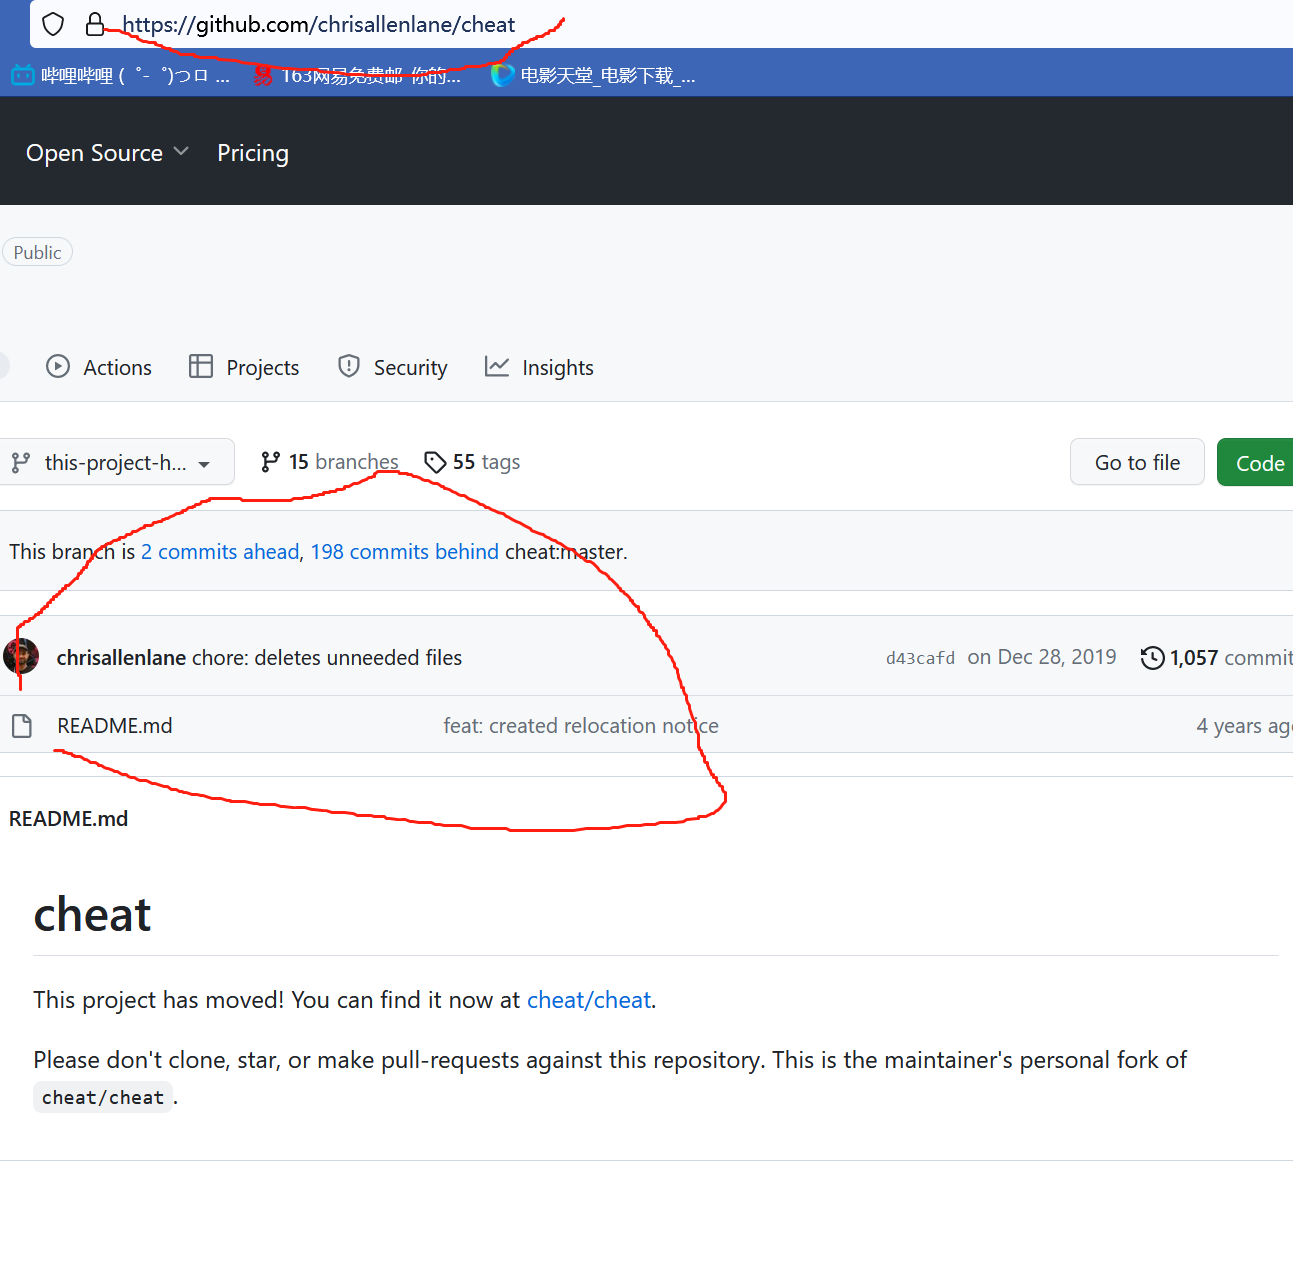Viewport: 1293px width, 1284px height.
Task: Click the Dec 28, 2019 commit date
Action: coord(1042,657)
